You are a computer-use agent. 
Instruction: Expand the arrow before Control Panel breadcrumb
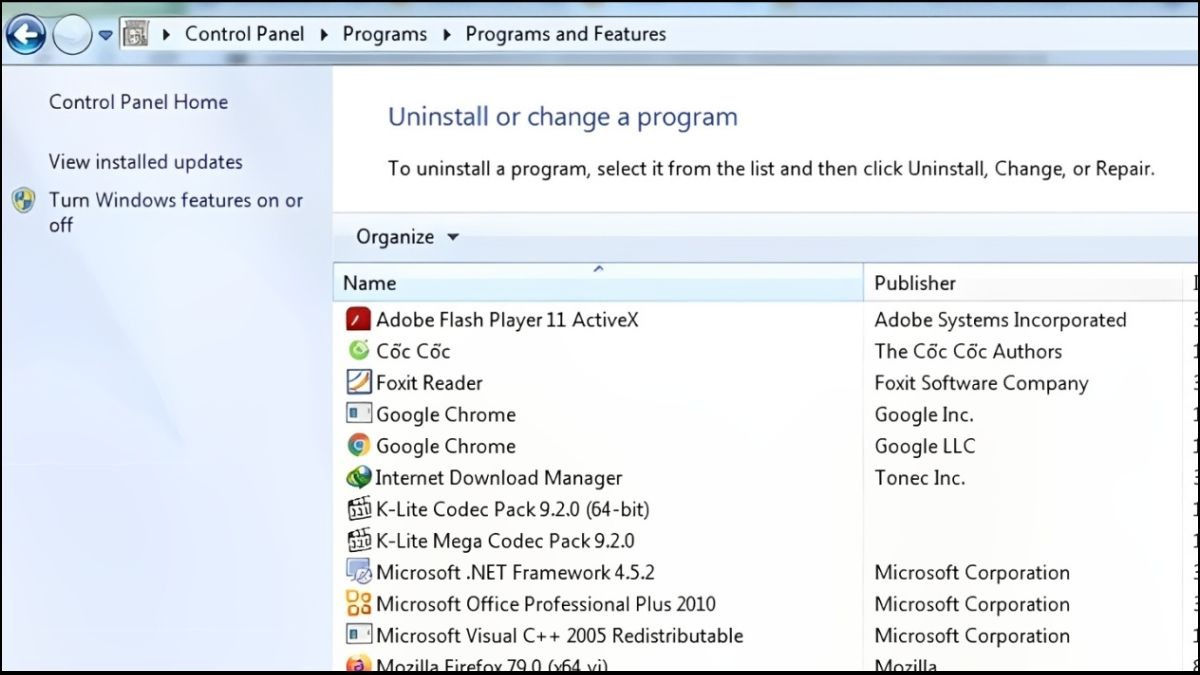coord(166,34)
